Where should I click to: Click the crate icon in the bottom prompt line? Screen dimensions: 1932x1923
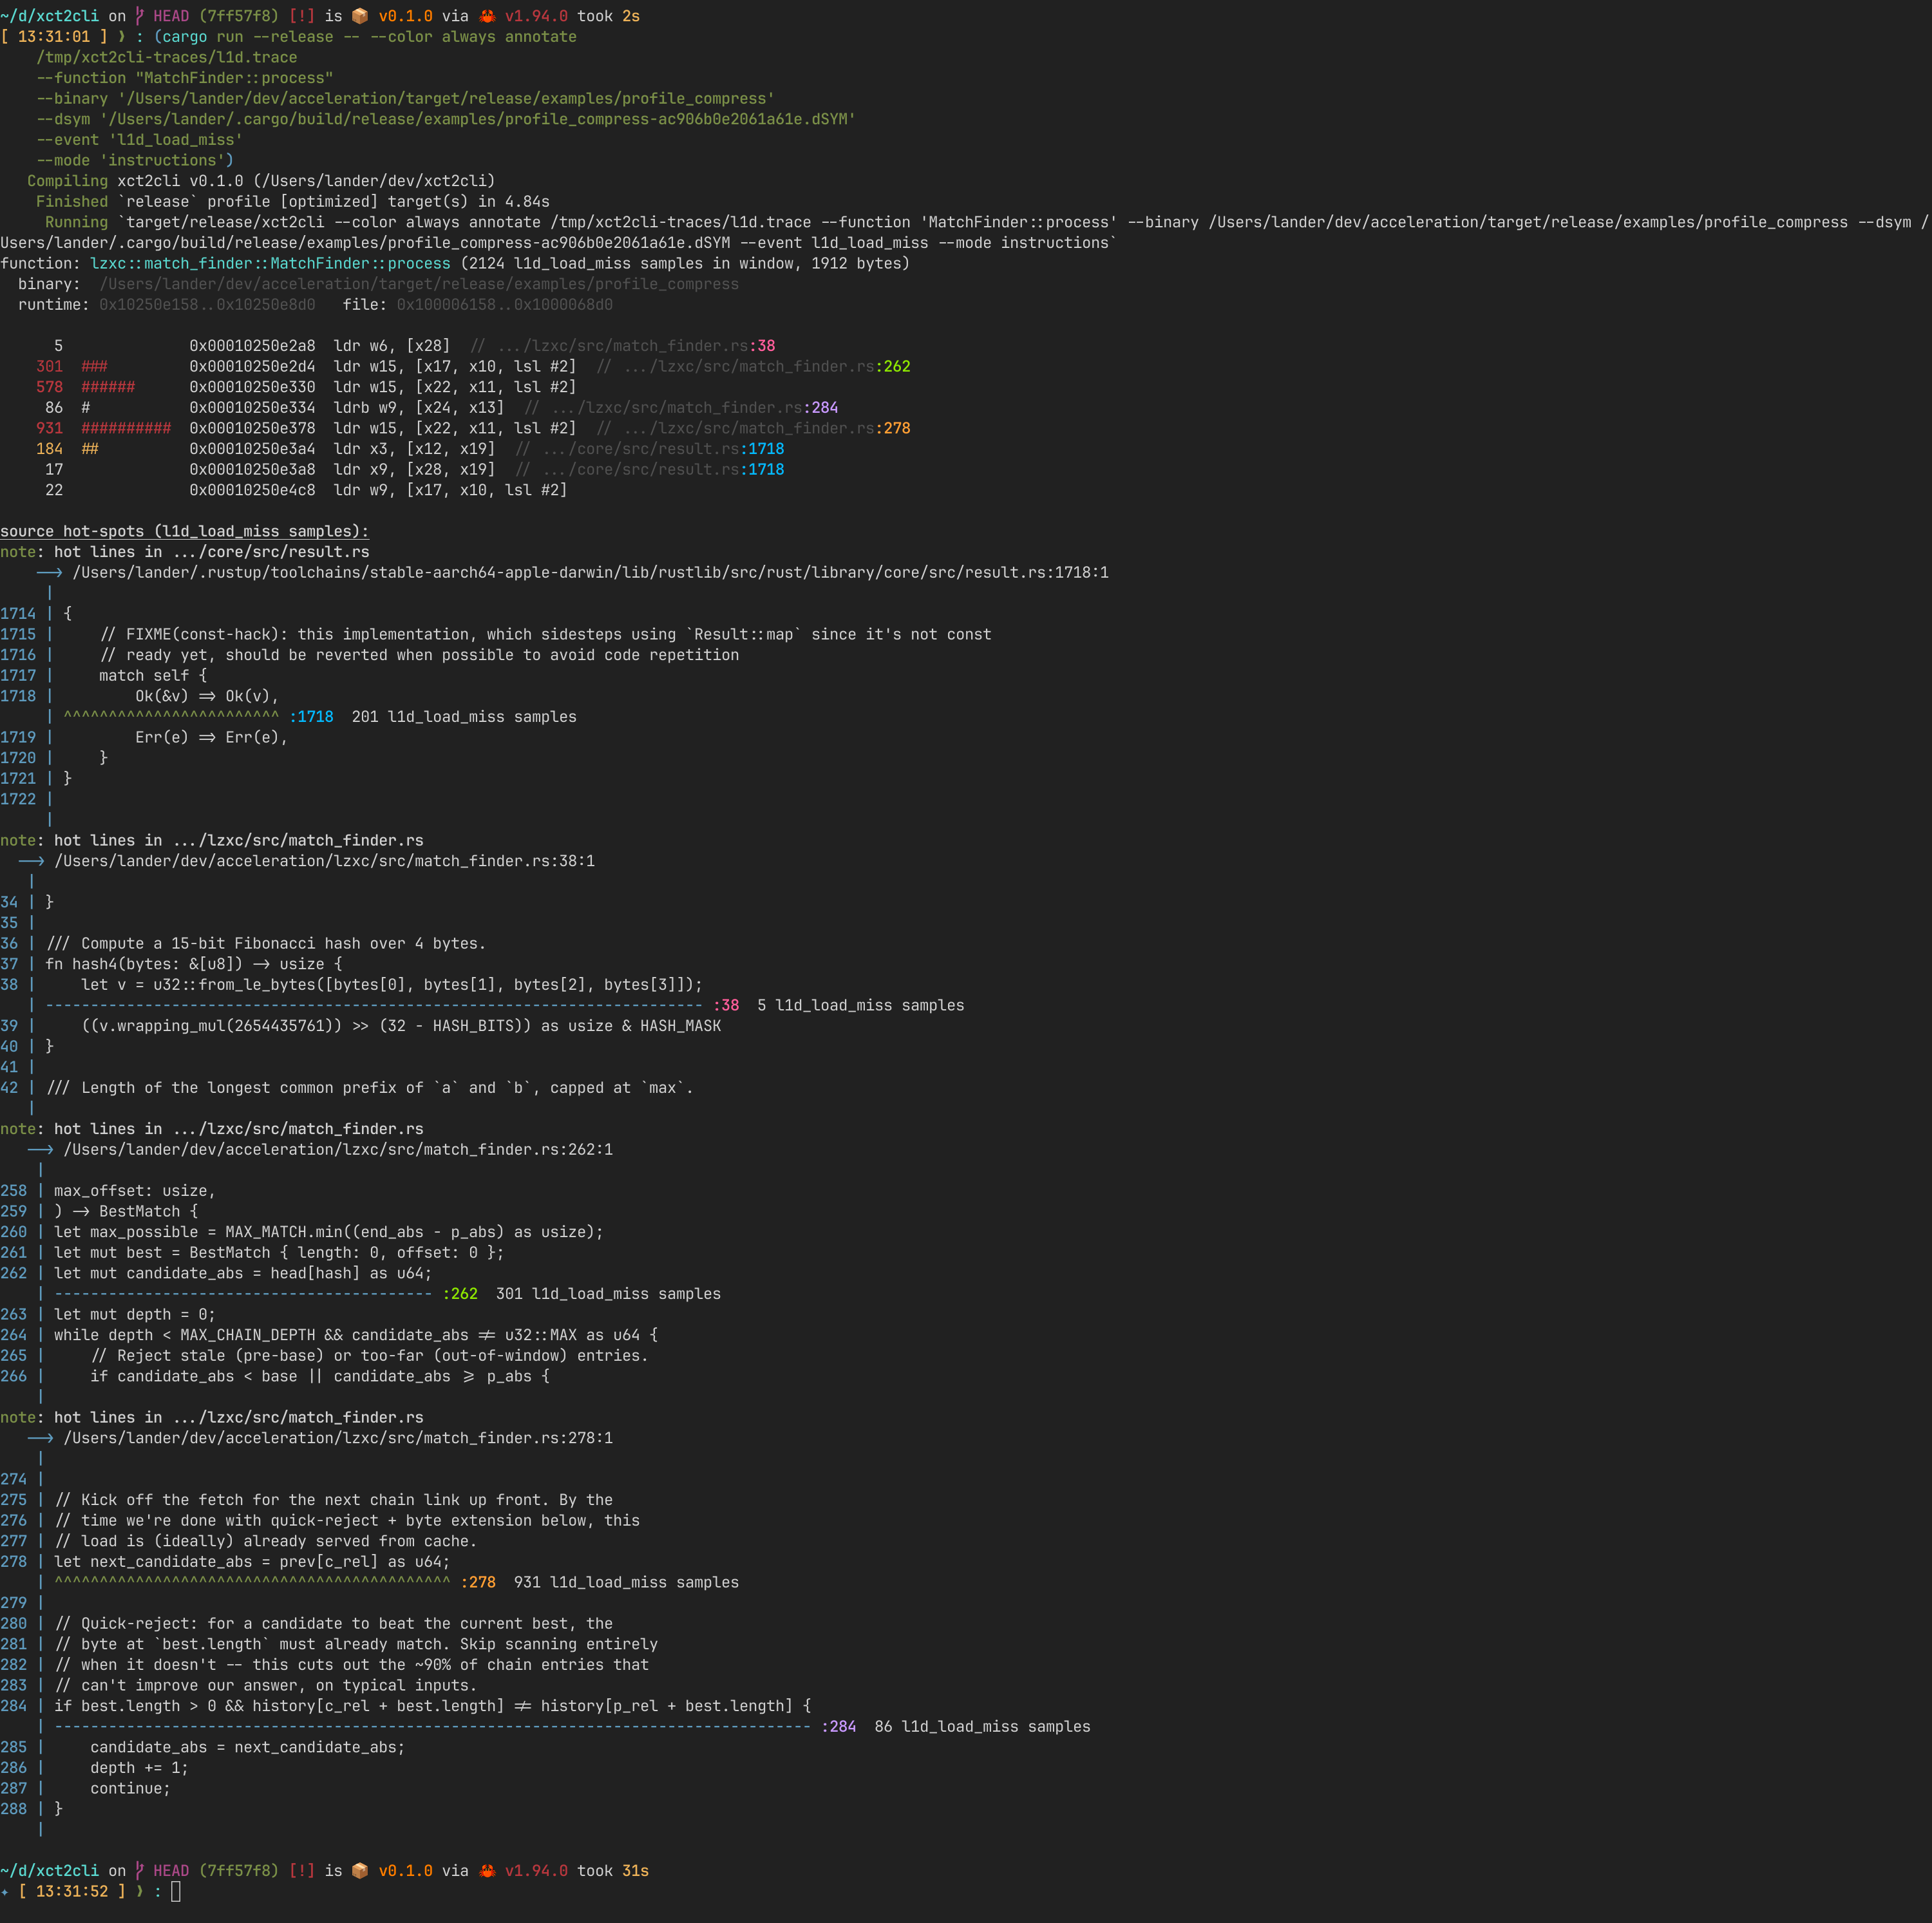point(359,1870)
